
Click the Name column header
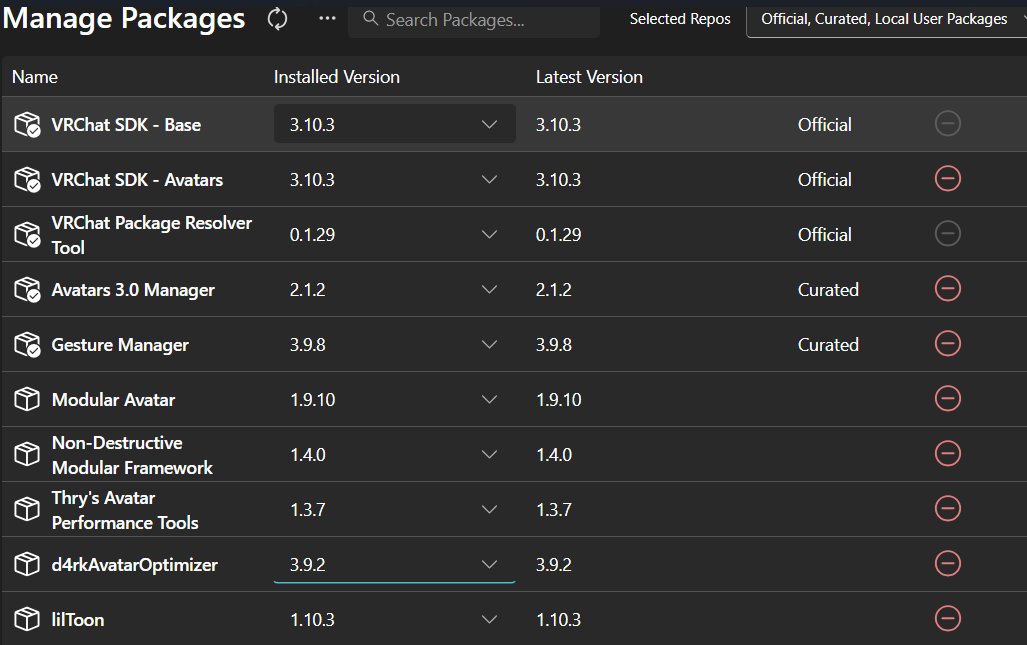[35, 77]
